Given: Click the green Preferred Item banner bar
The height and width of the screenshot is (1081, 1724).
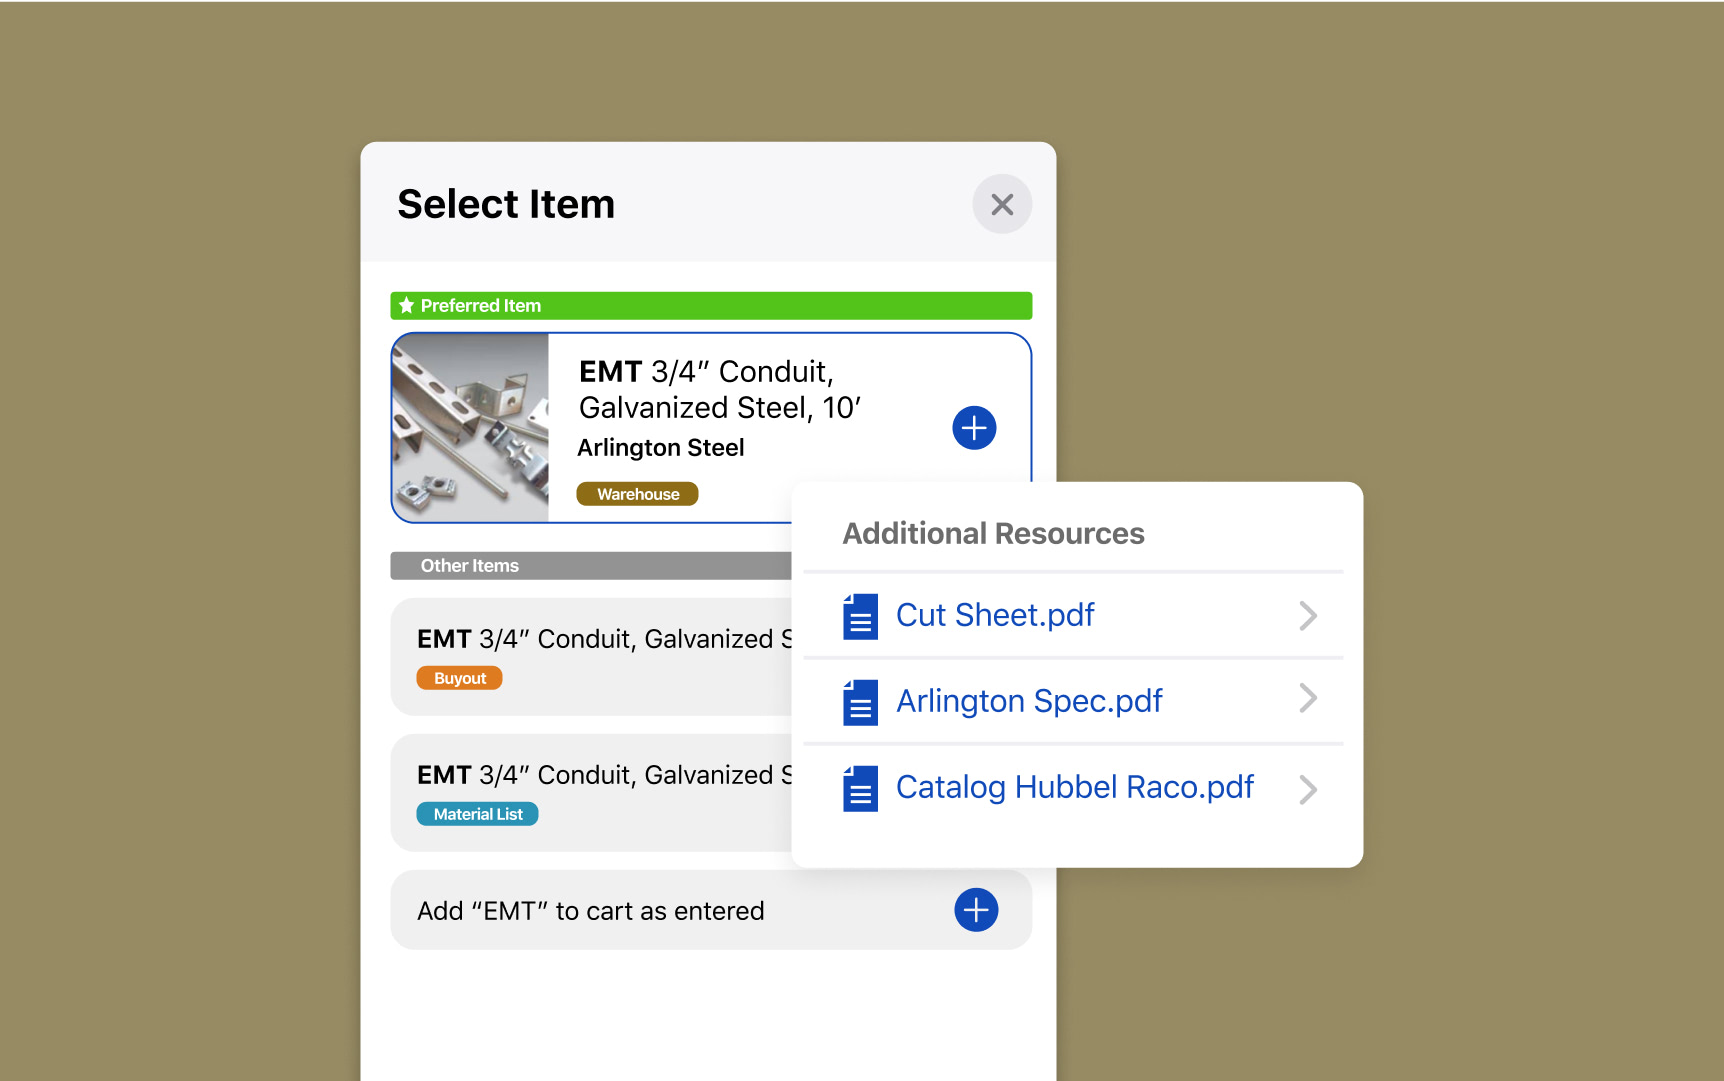Looking at the screenshot, I should [710, 305].
